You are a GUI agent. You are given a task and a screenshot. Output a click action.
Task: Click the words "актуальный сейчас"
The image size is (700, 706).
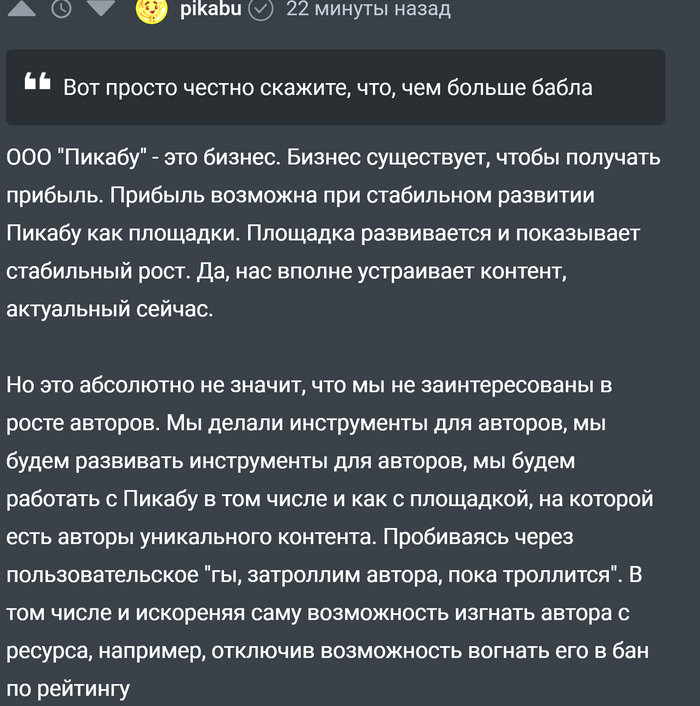coord(110,309)
